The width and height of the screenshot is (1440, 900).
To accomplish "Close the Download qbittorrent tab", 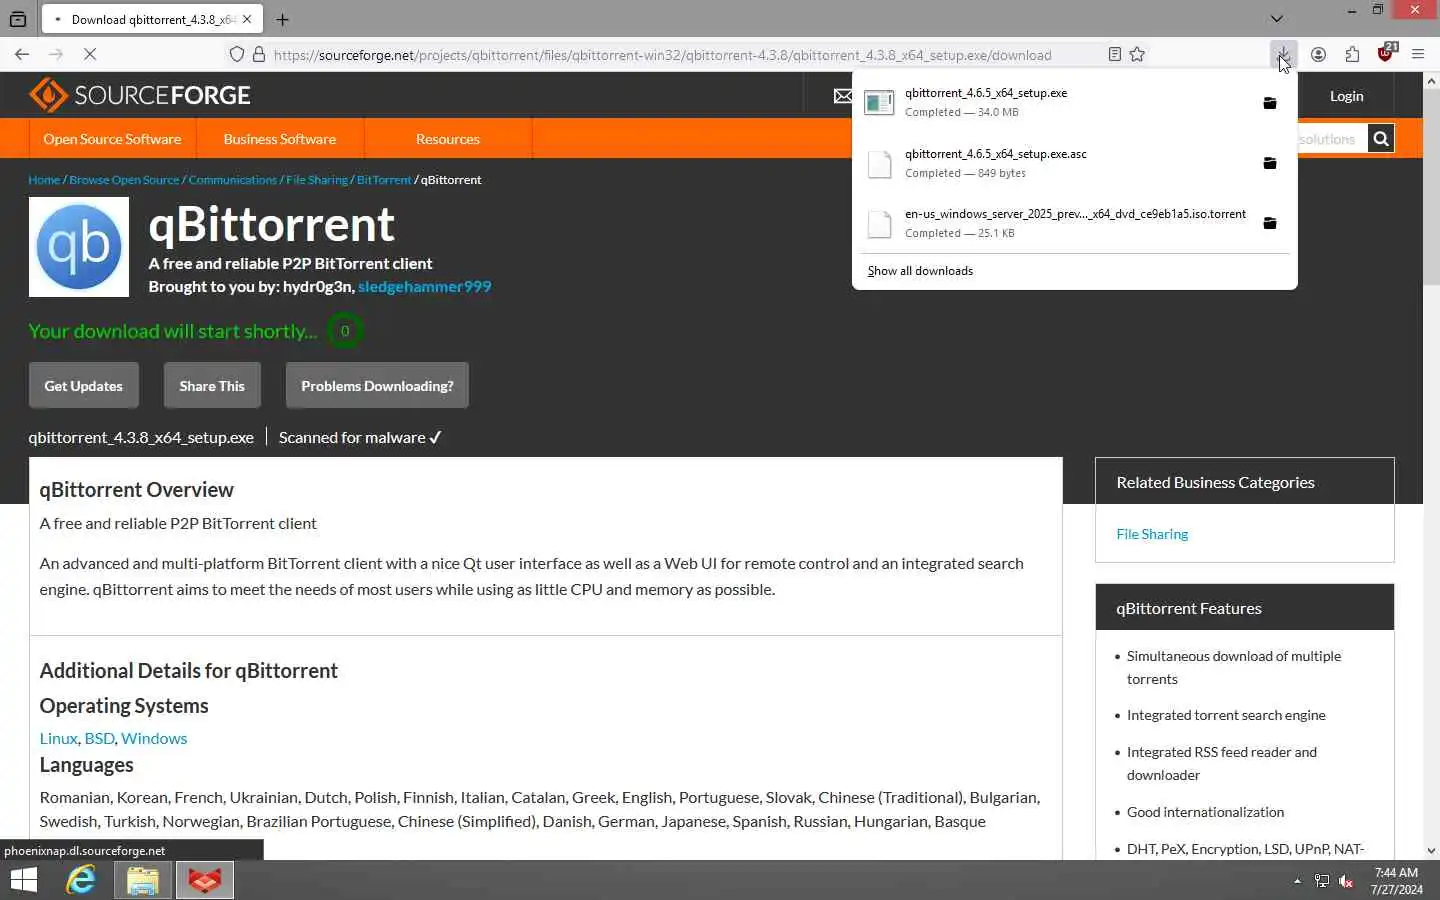I will (x=247, y=19).
